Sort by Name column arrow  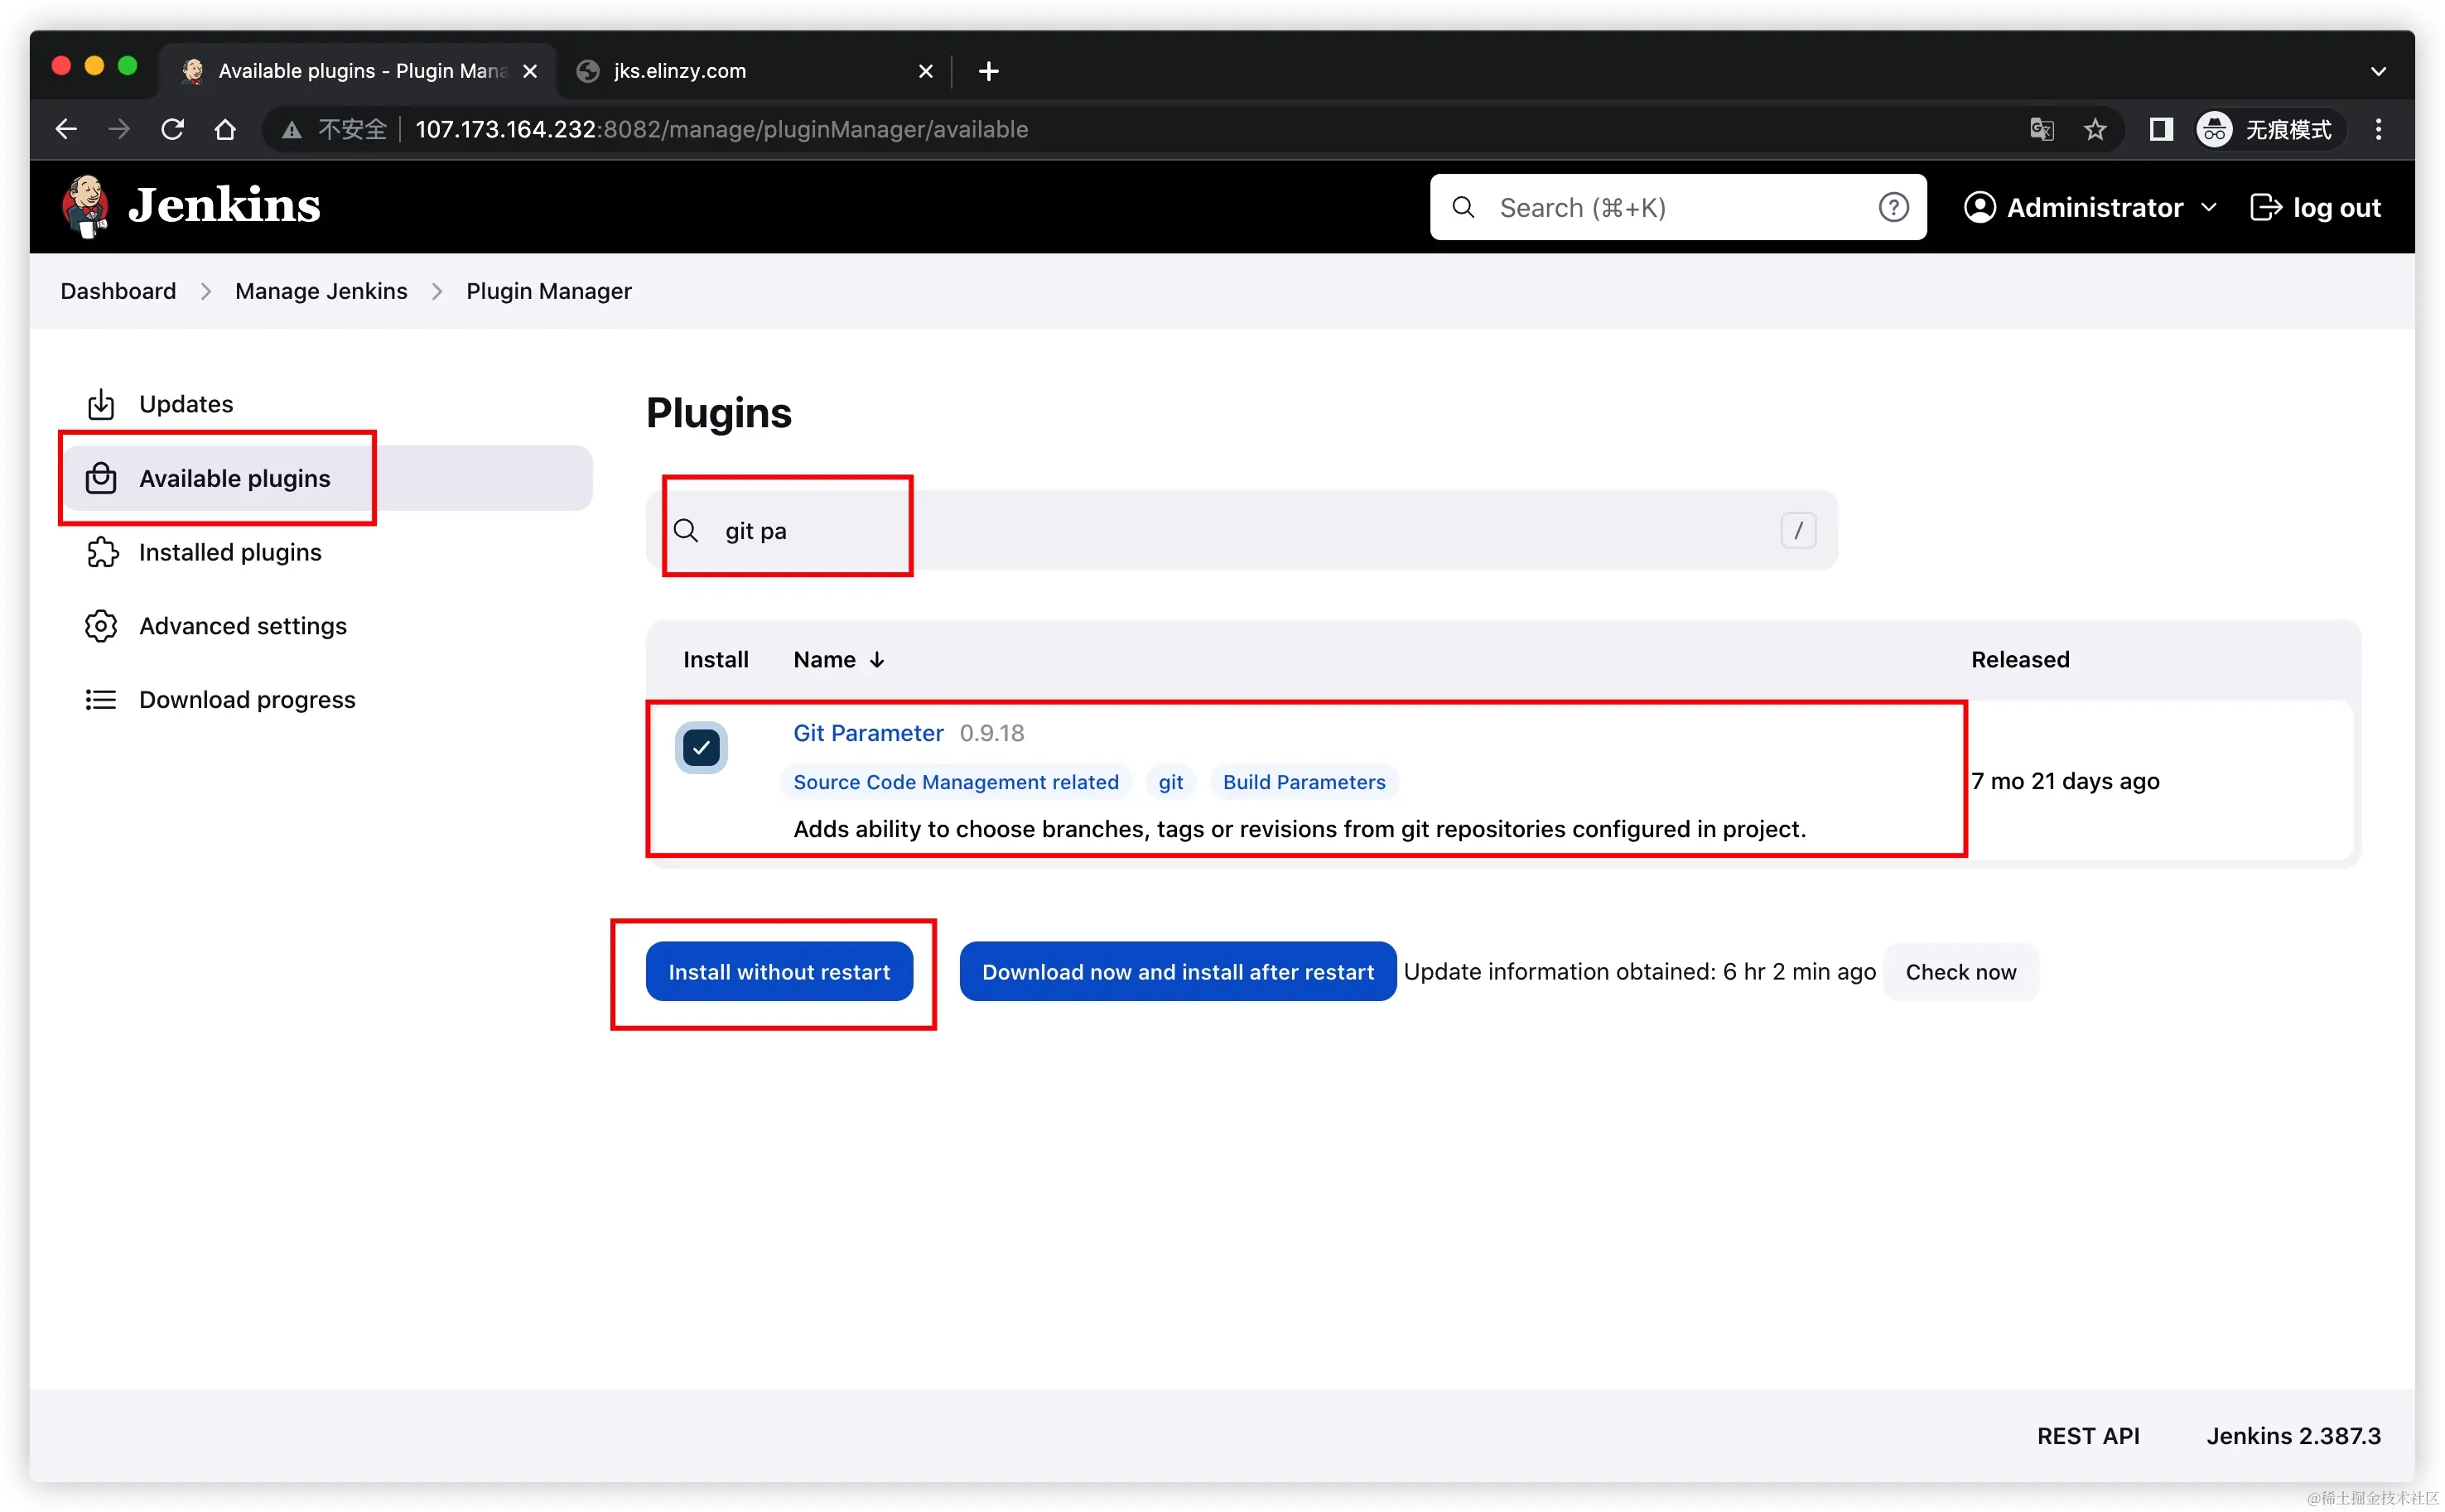877,660
